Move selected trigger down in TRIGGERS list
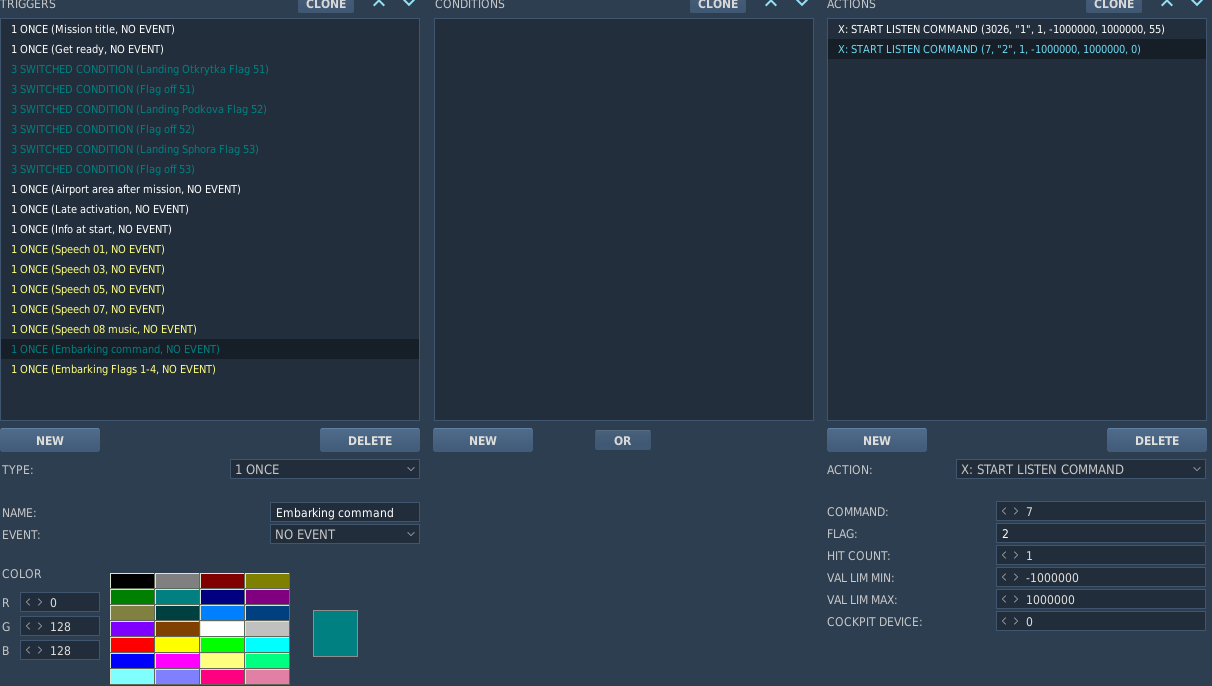The image size is (1212, 686). coord(409,4)
